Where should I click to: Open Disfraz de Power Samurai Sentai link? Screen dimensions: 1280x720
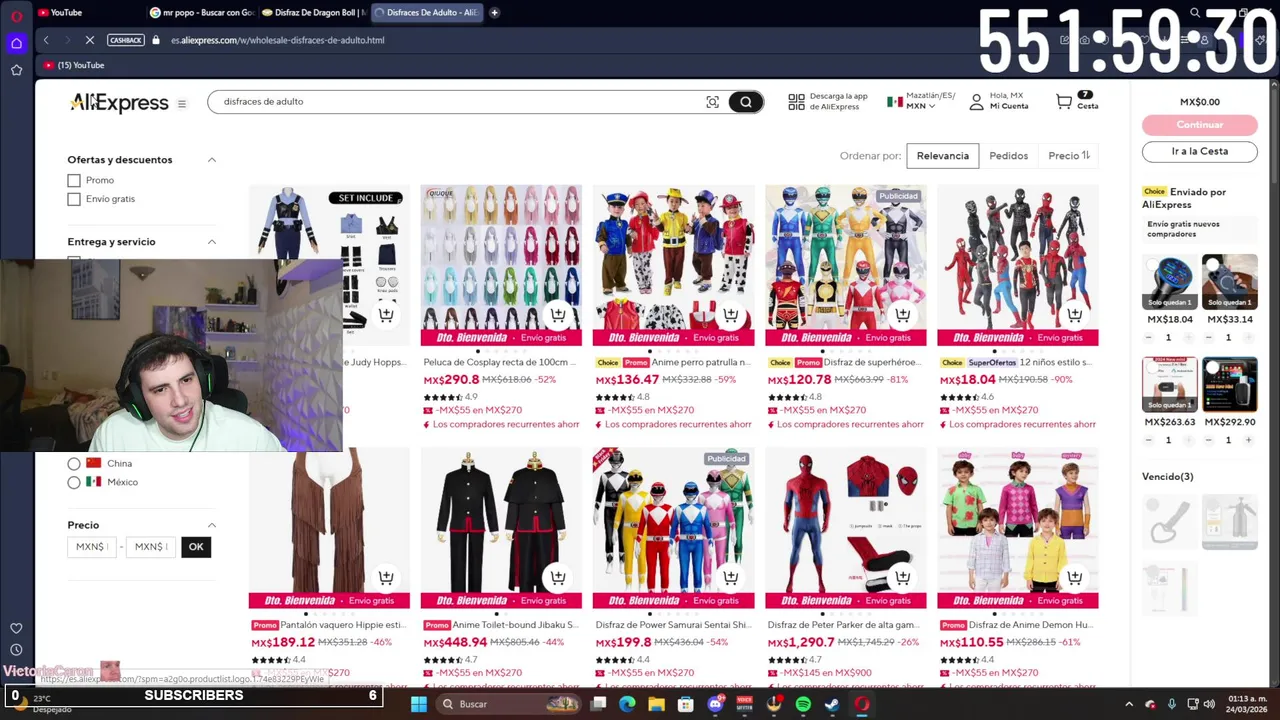tap(673, 625)
